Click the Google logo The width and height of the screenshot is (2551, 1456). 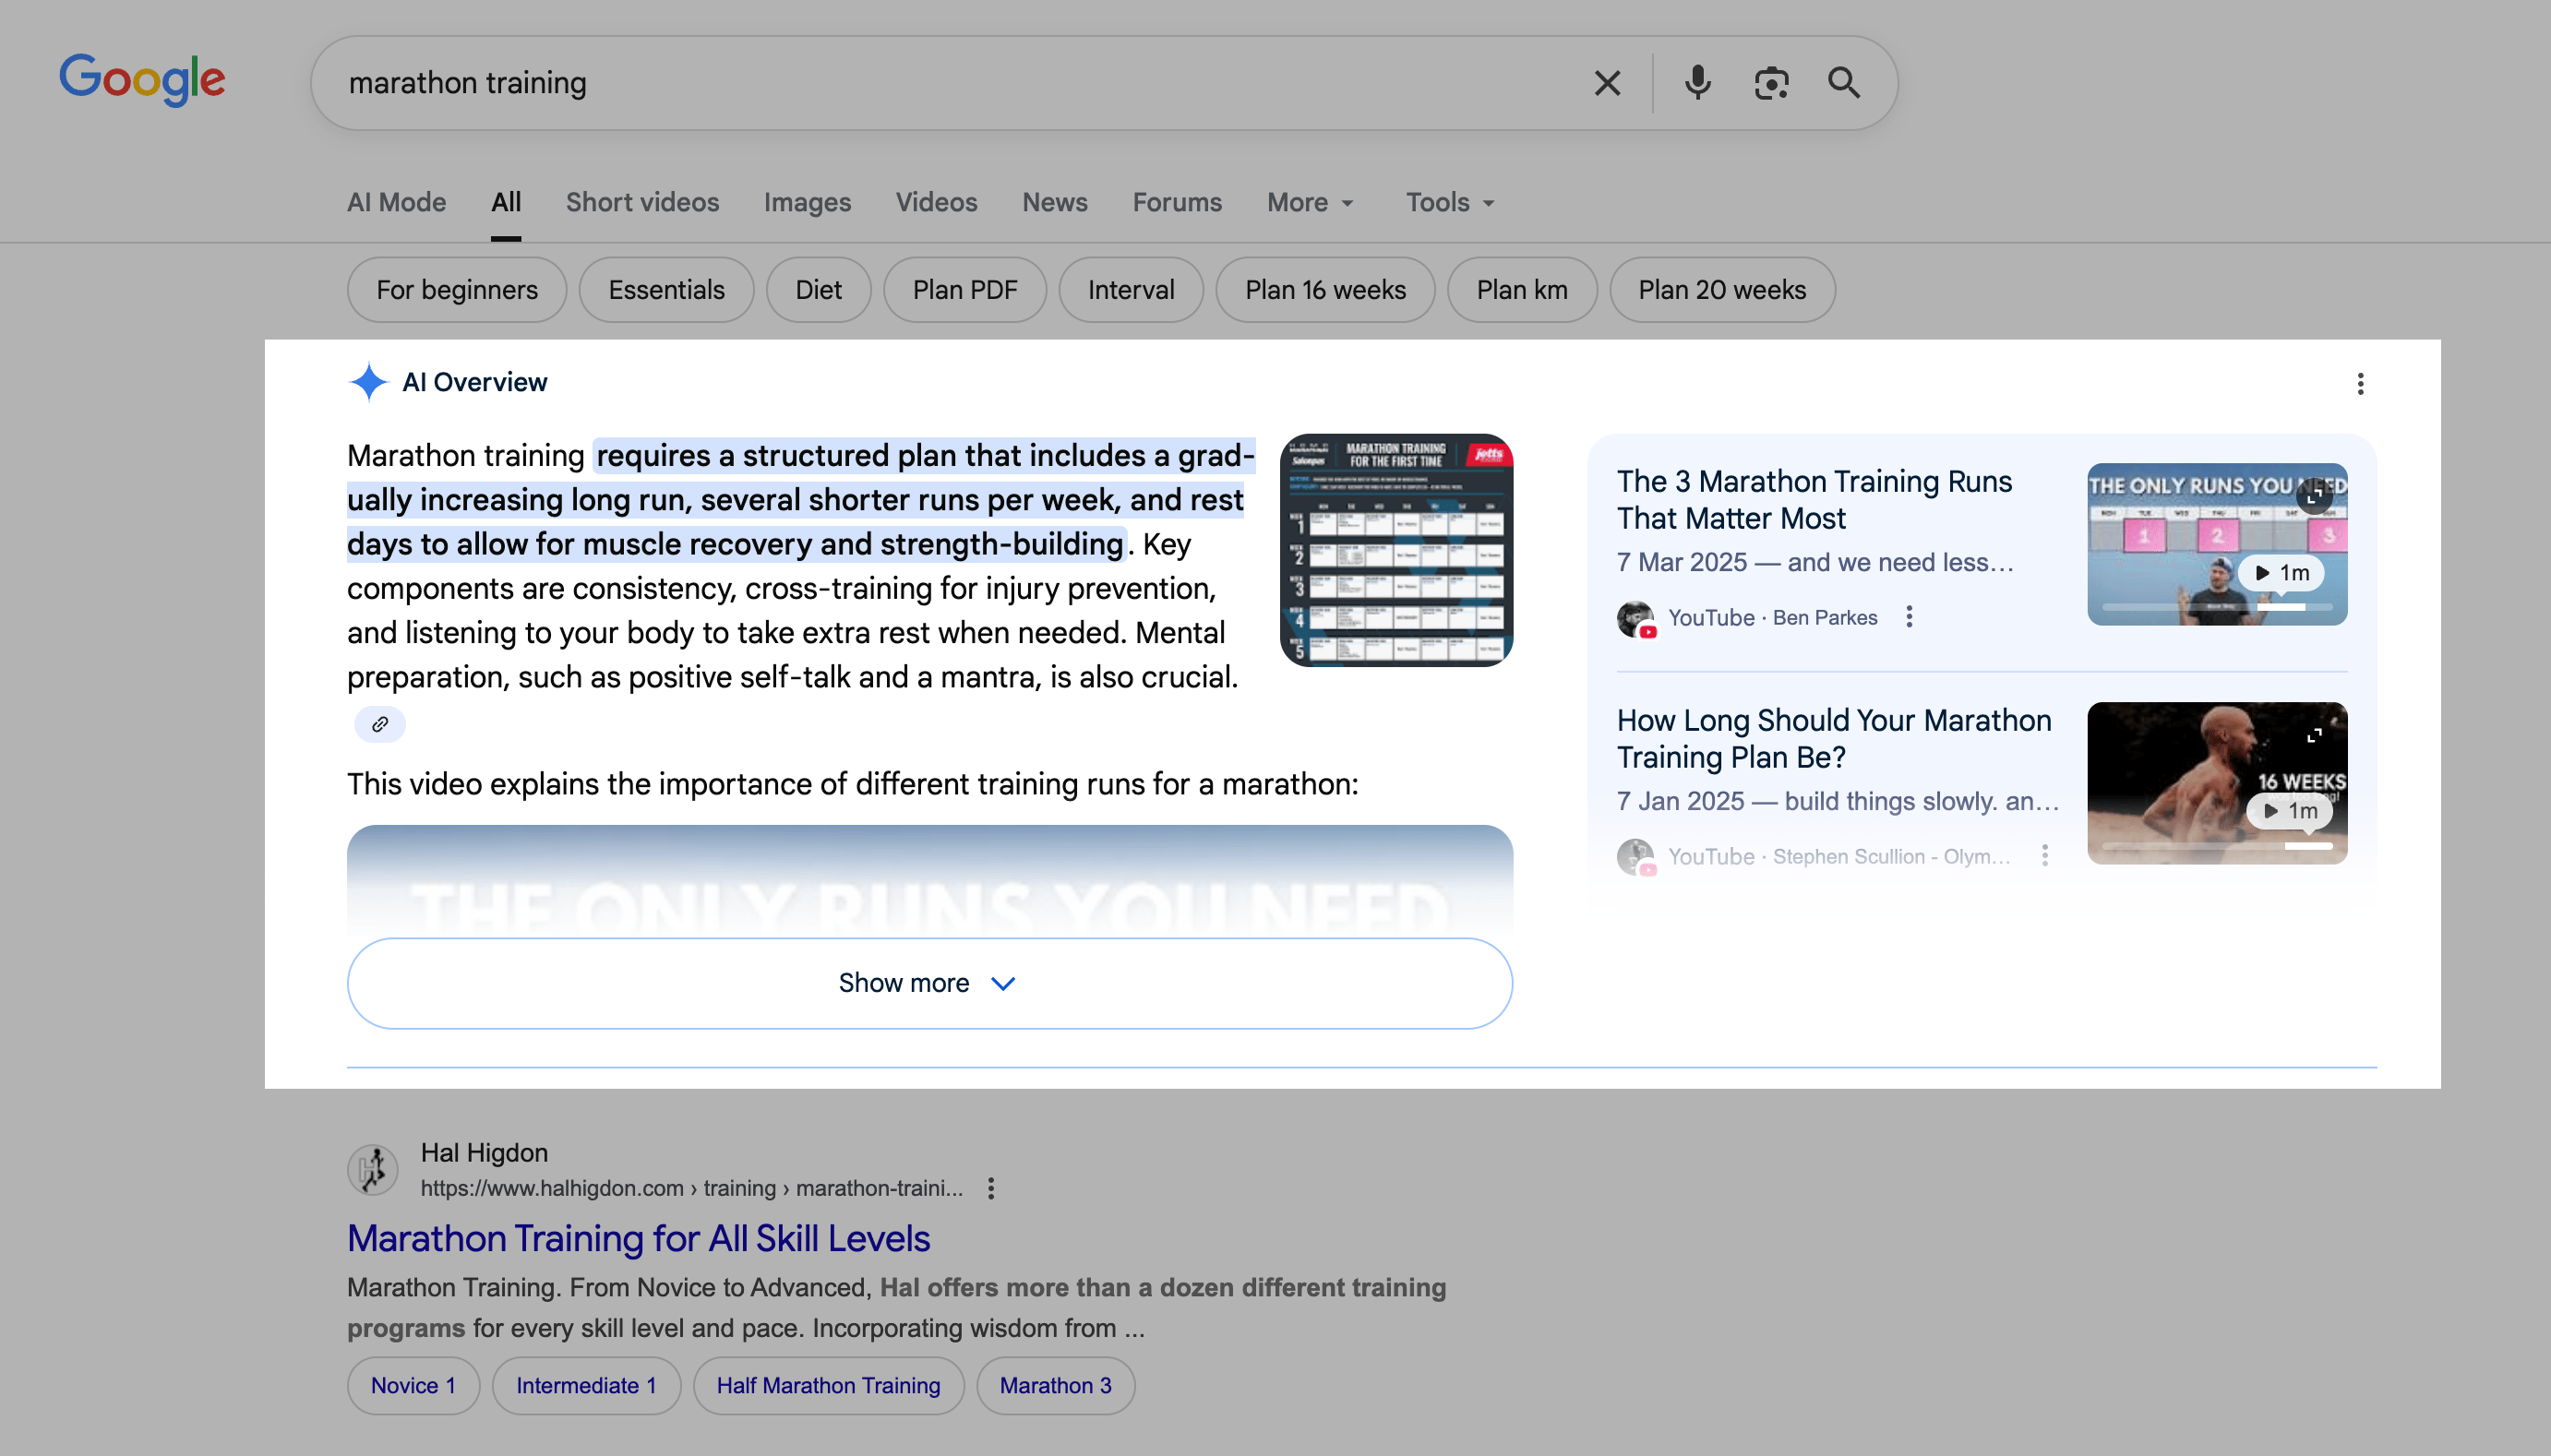pyautogui.click(x=142, y=80)
